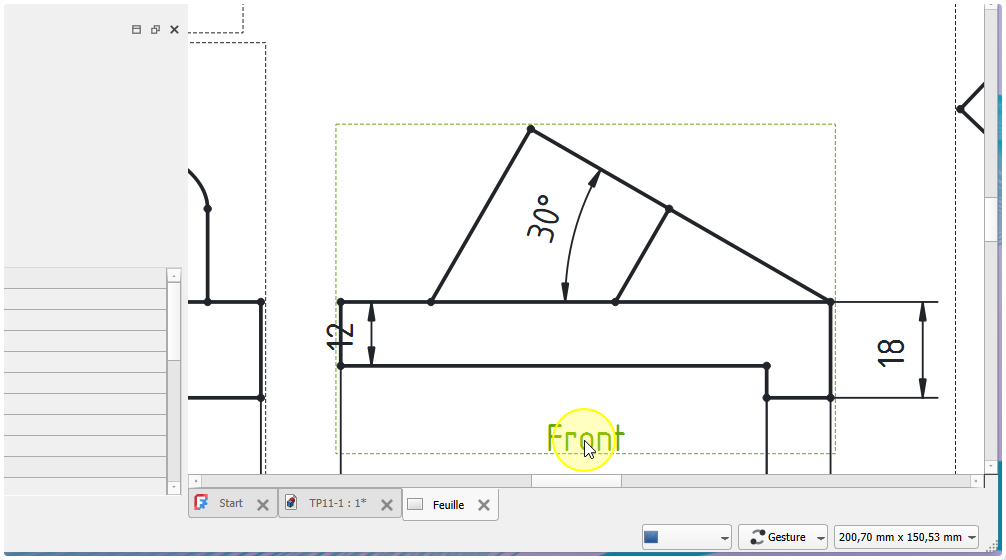Select the 18 dimension value on the right
This screenshot has width=1006, height=560.
tap(890, 351)
